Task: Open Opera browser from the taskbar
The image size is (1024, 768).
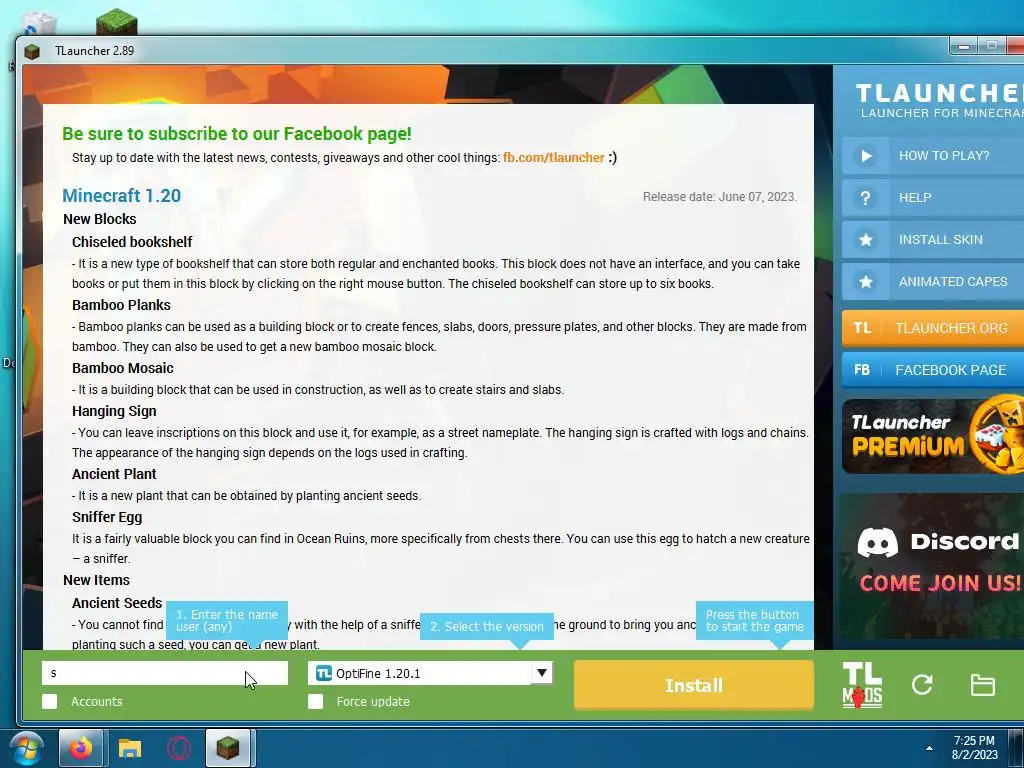Action: click(x=178, y=748)
